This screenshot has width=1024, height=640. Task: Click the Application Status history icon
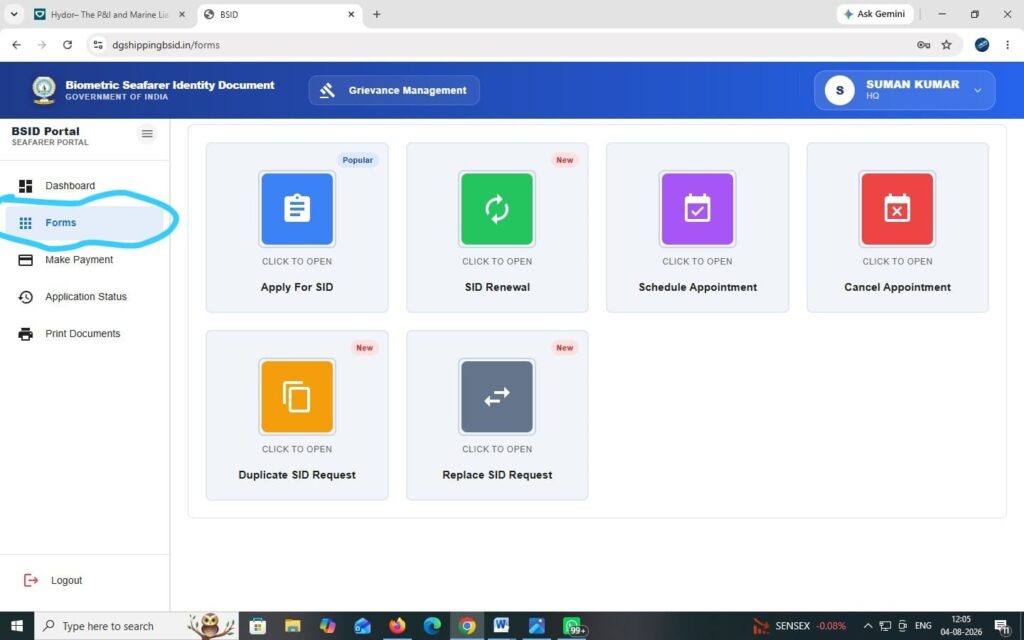(x=25, y=297)
